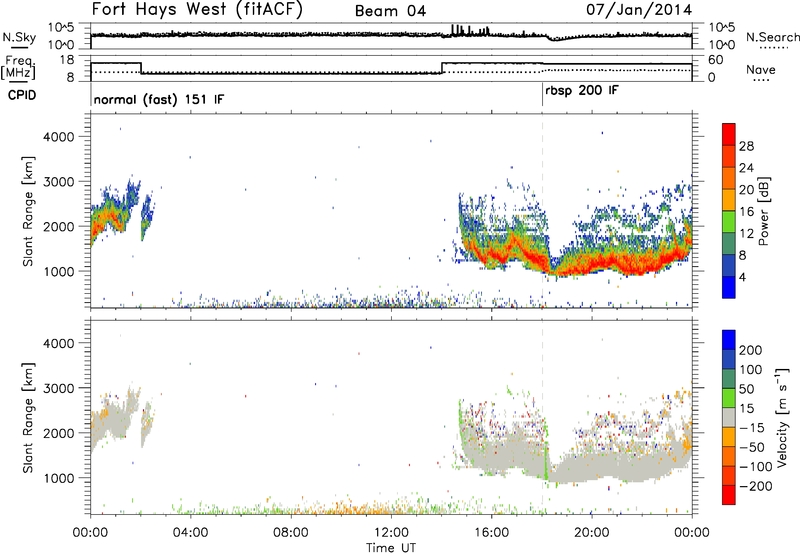Click the '12:00' time axis tick label
The width and height of the screenshot is (800, 554).
391,533
